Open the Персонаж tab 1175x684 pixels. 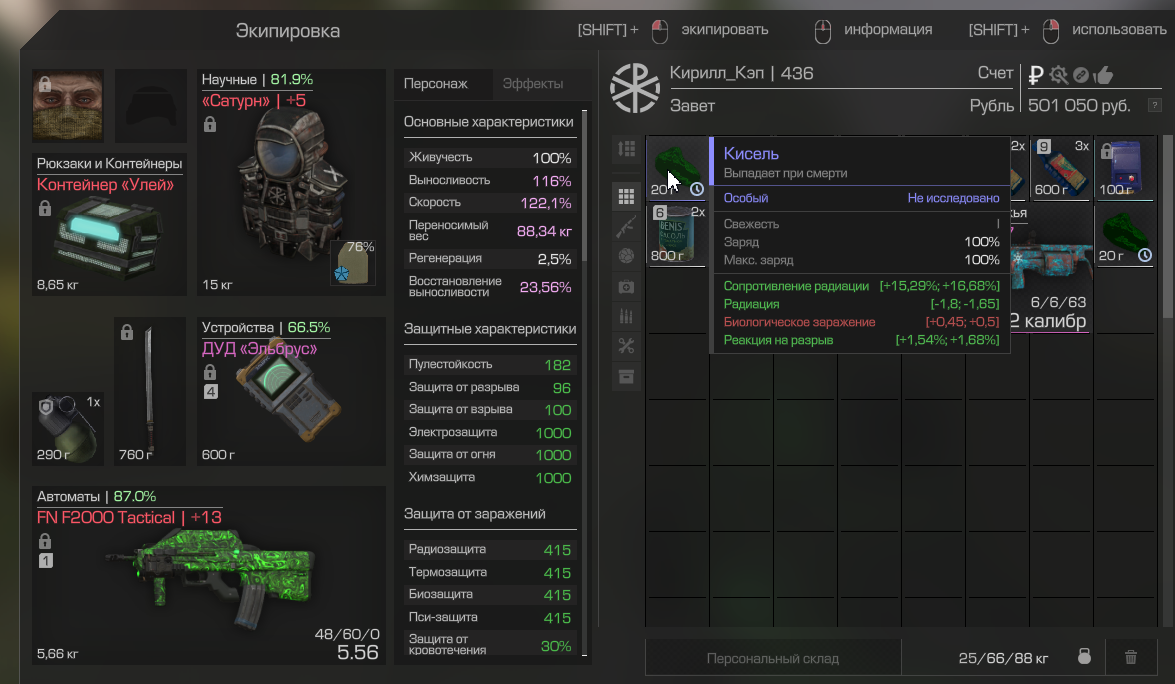435,84
